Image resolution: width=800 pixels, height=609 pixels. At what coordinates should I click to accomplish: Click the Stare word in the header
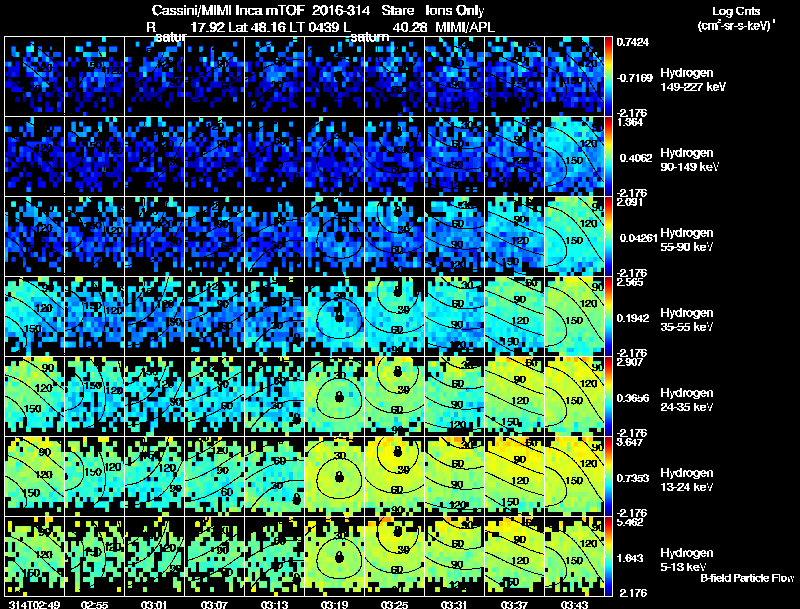pyautogui.click(x=398, y=11)
